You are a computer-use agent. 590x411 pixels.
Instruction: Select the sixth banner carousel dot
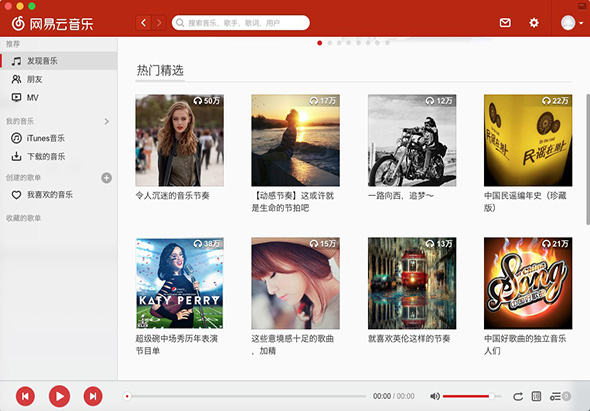tap(368, 43)
